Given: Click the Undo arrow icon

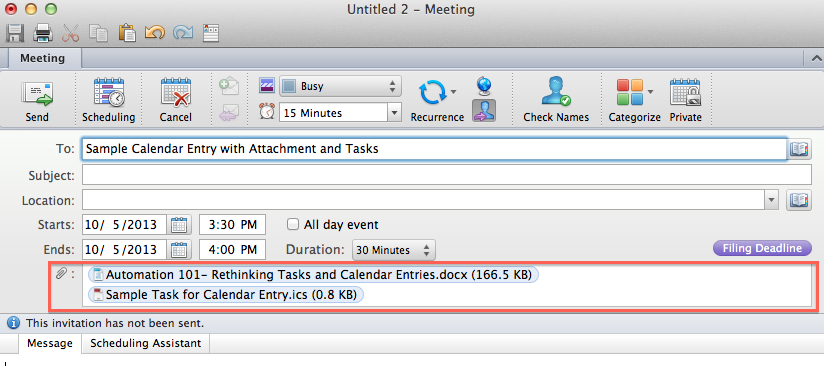Looking at the screenshot, I should [154, 33].
